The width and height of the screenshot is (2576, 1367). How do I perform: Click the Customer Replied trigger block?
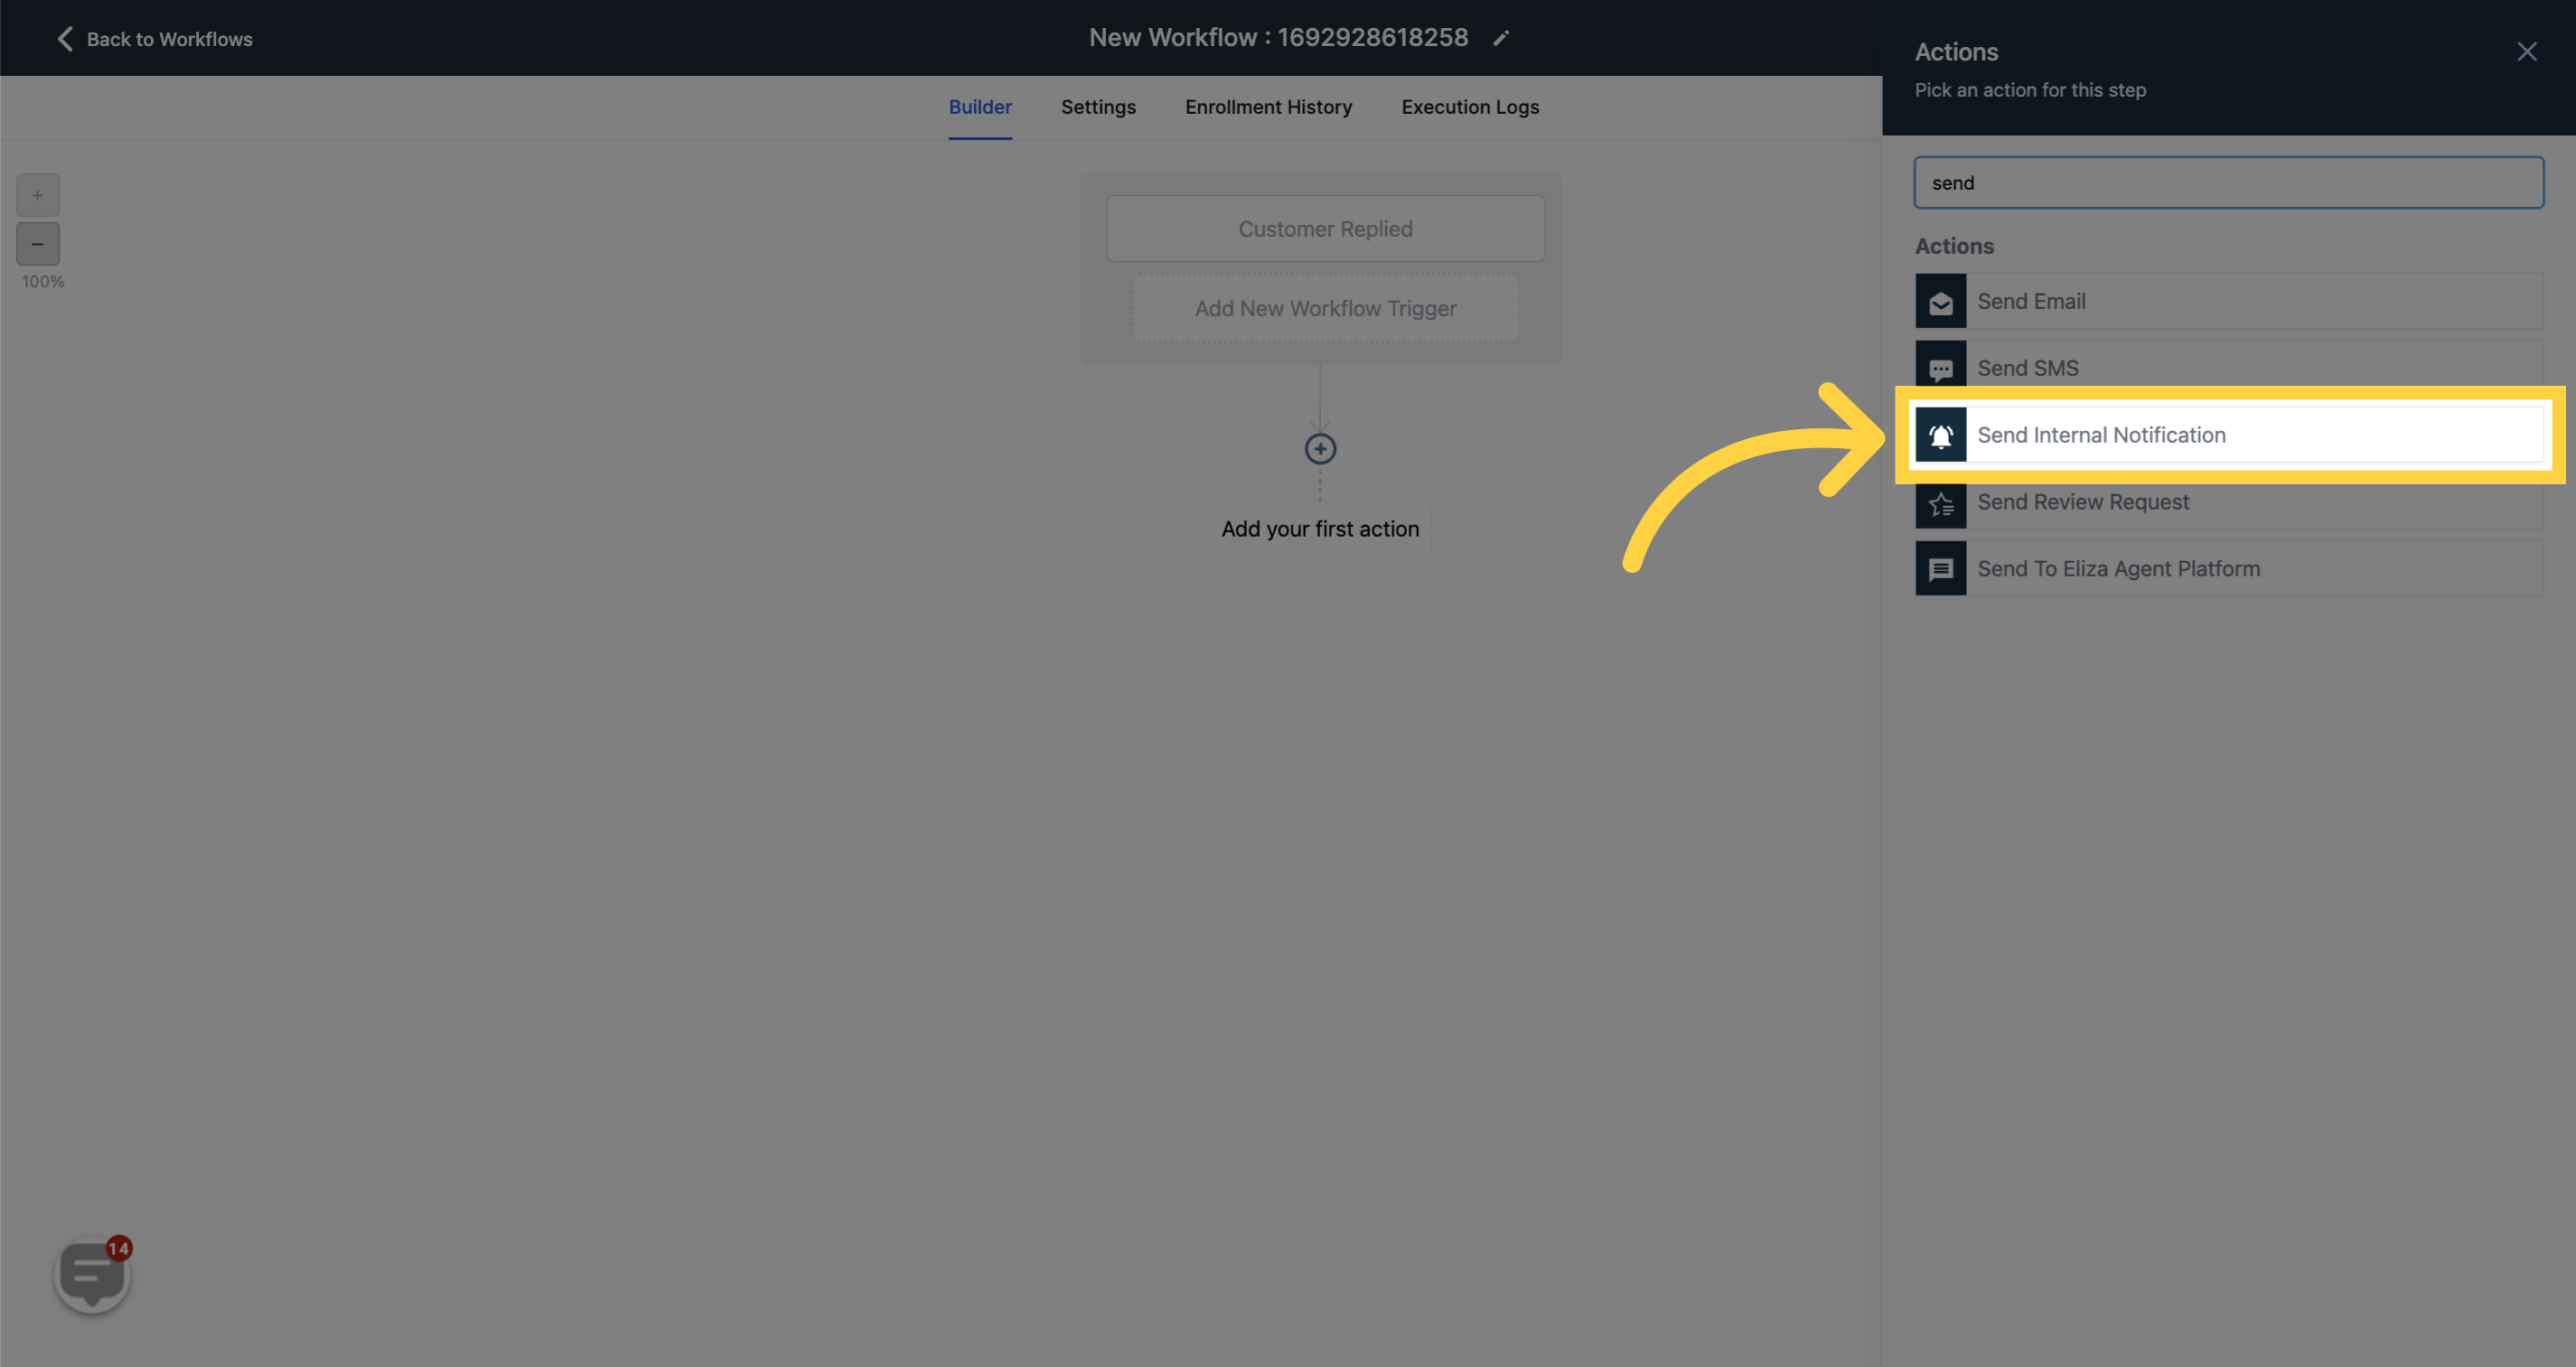1325,229
